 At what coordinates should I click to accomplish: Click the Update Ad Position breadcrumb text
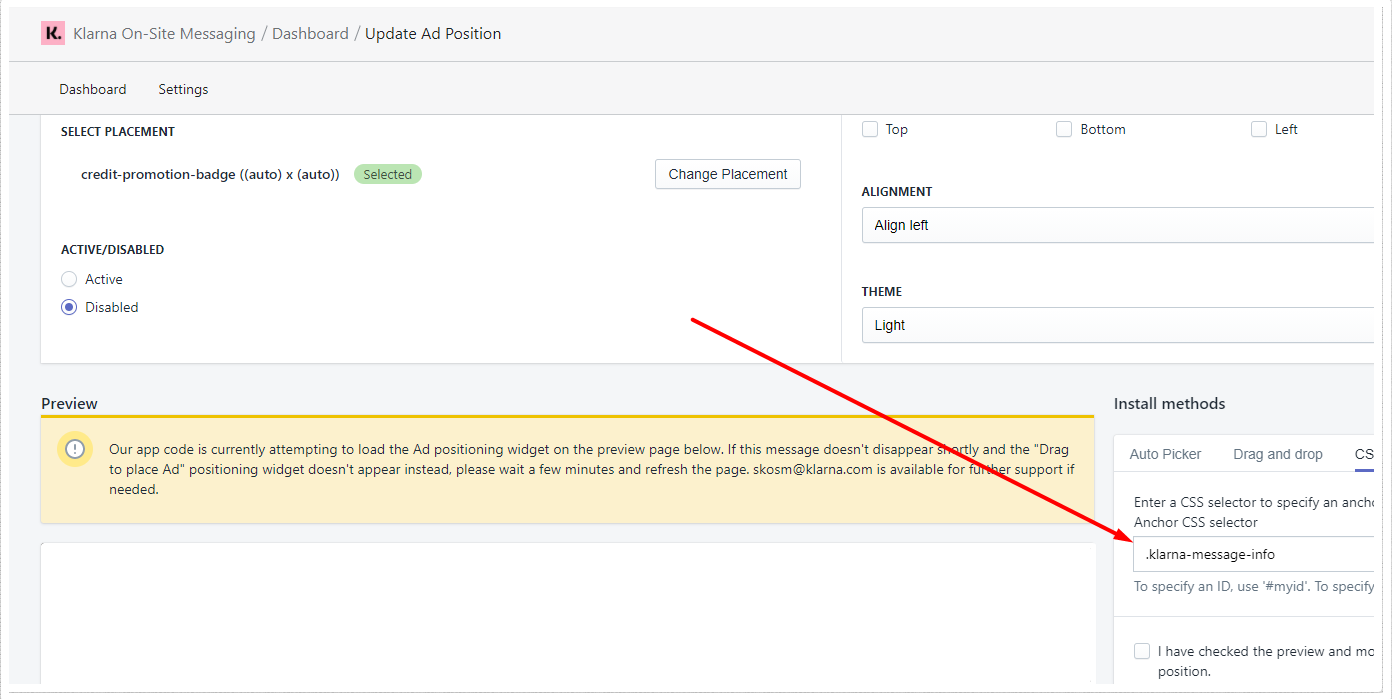[x=433, y=33]
